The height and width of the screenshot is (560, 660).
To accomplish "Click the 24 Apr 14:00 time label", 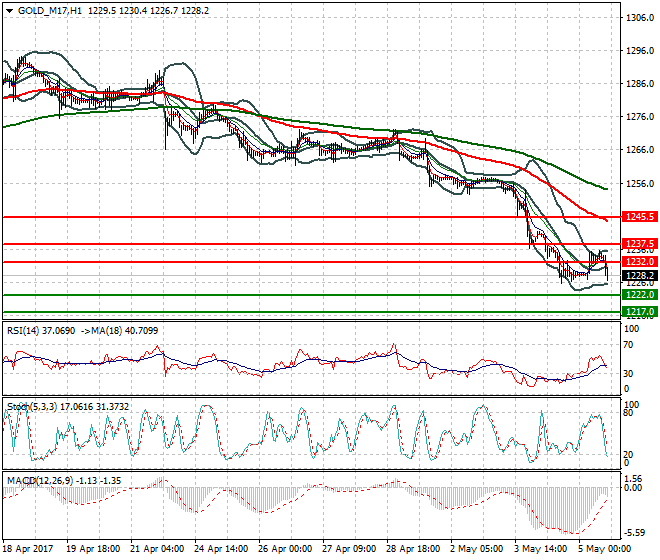I will pyautogui.click(x=221, y=549).
